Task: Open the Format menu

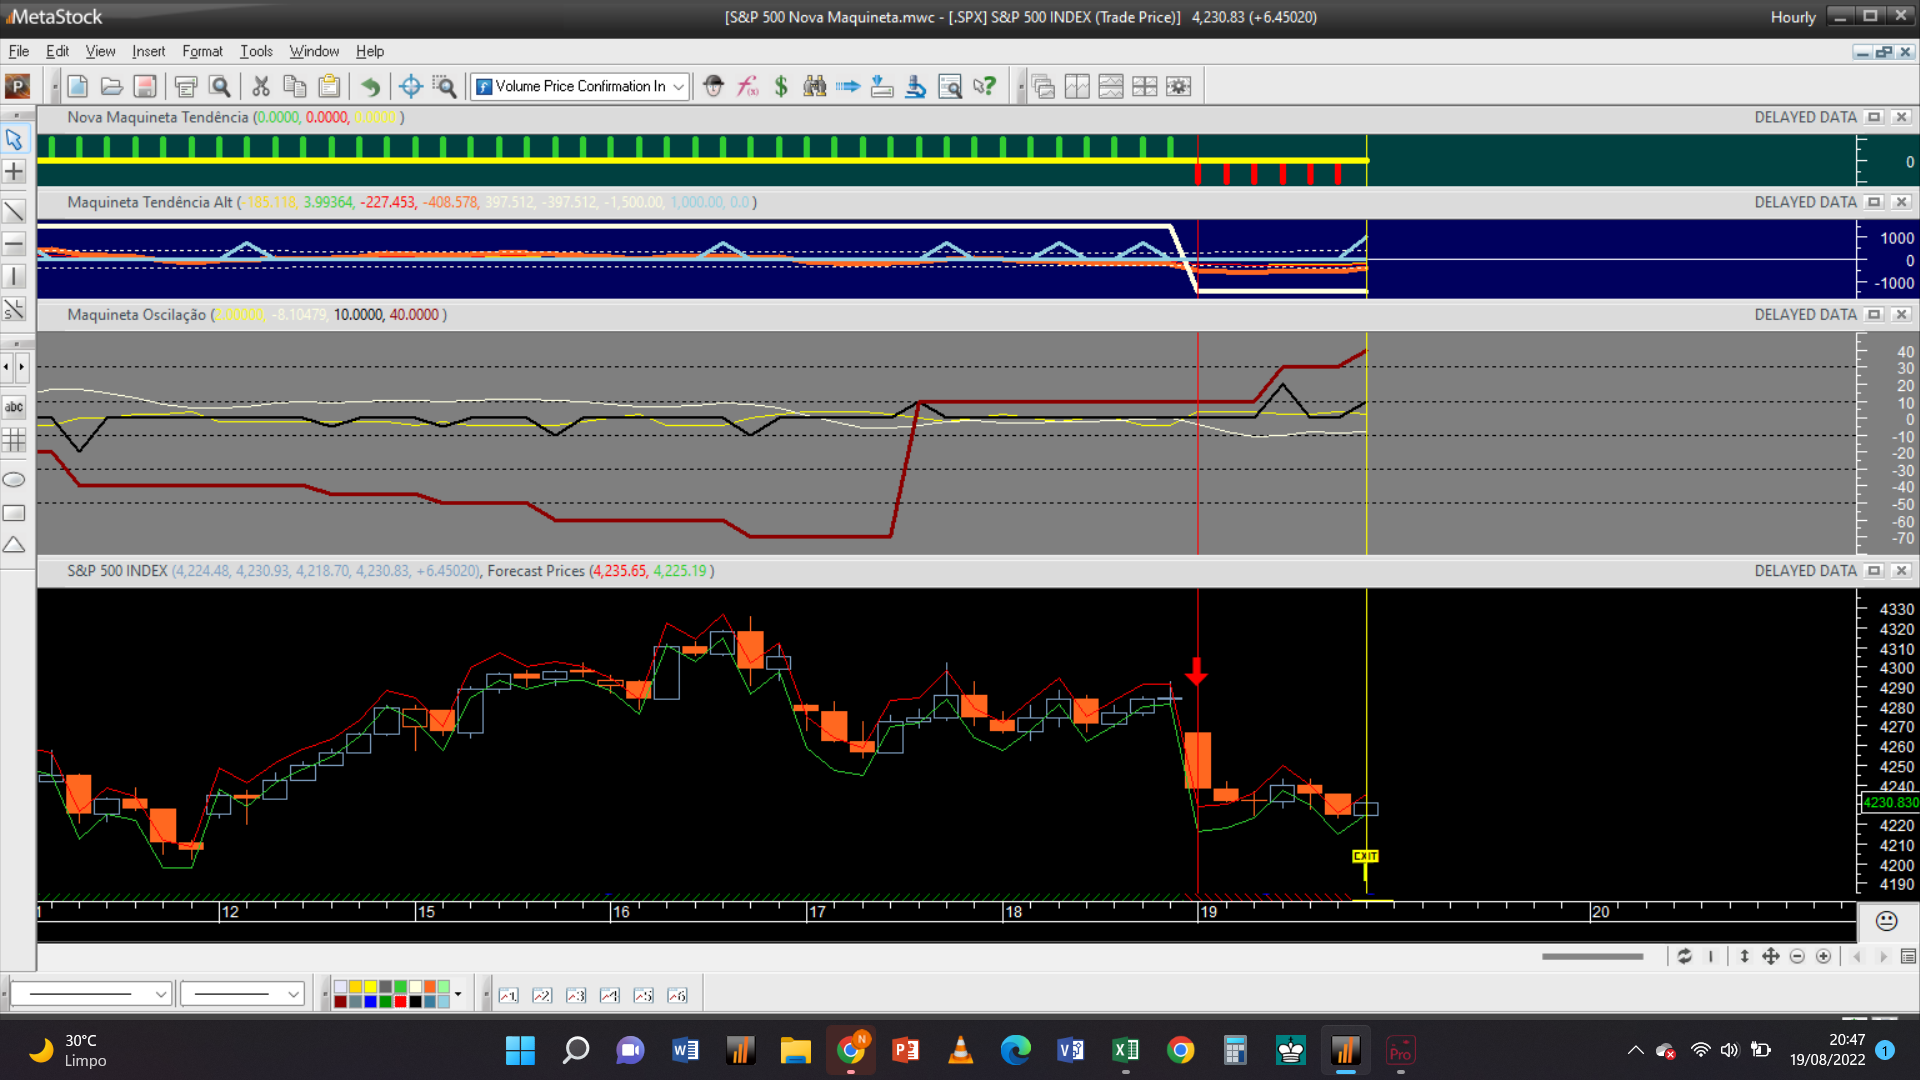Action: pyautogui.click(x=202, y=51)
